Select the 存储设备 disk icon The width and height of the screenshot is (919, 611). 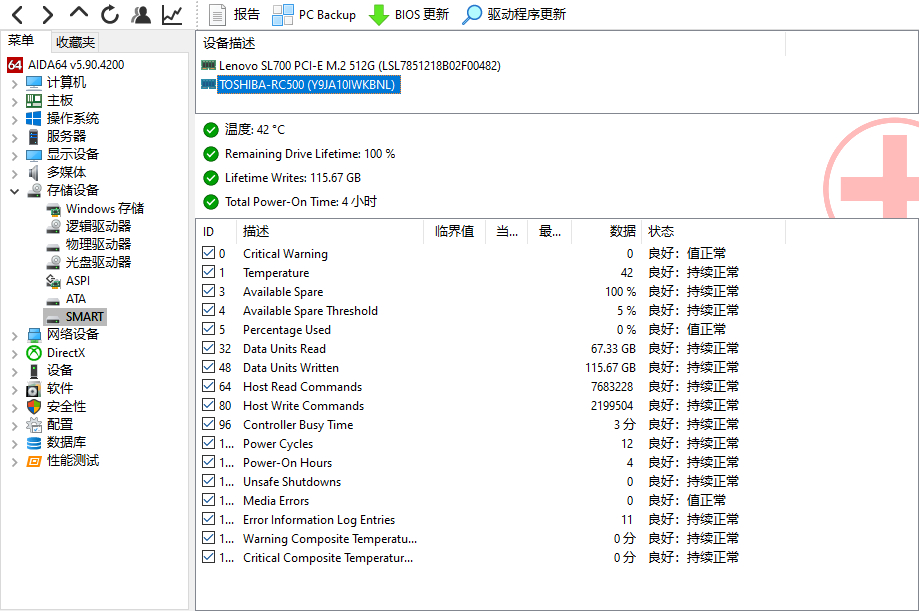click(x=34, y=190)
